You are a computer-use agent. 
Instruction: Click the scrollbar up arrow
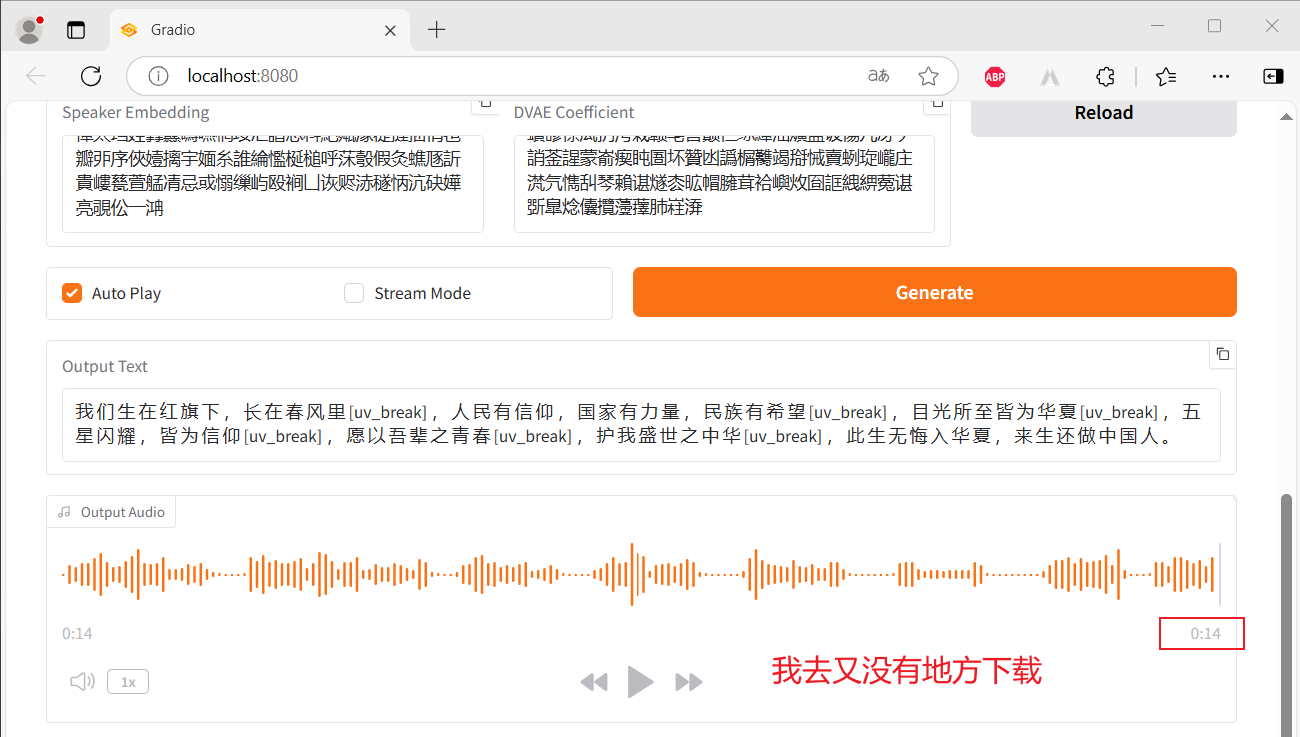pyautogui.click(x=1288, y=116)
